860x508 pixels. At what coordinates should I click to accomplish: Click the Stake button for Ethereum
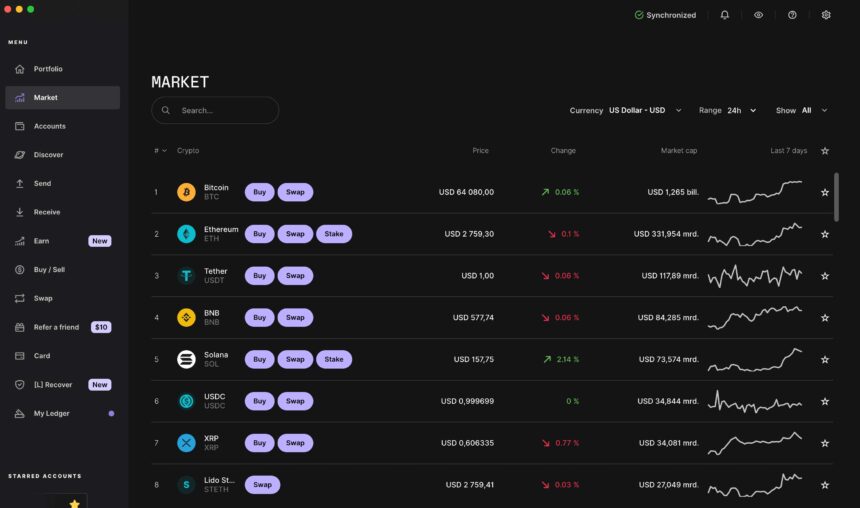coord(334,234)
